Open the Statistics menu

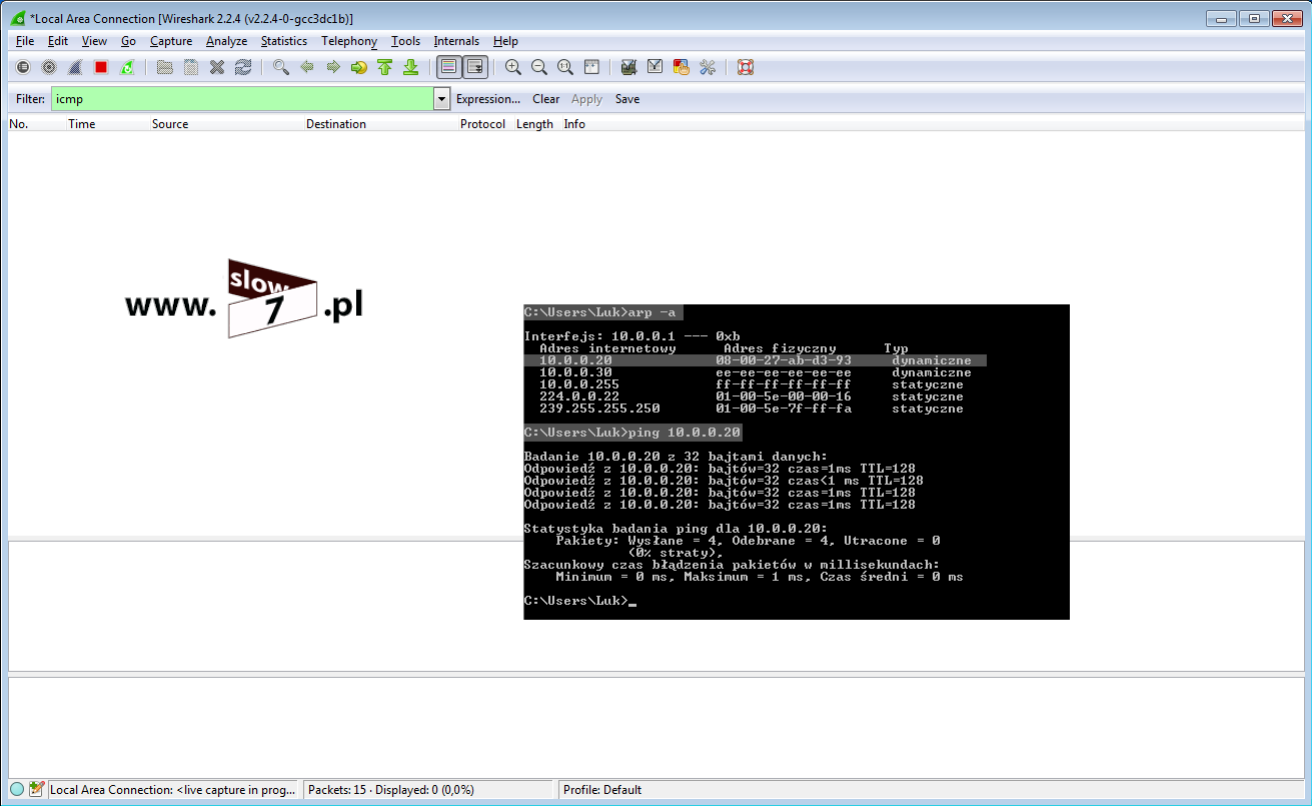(284, 41)
